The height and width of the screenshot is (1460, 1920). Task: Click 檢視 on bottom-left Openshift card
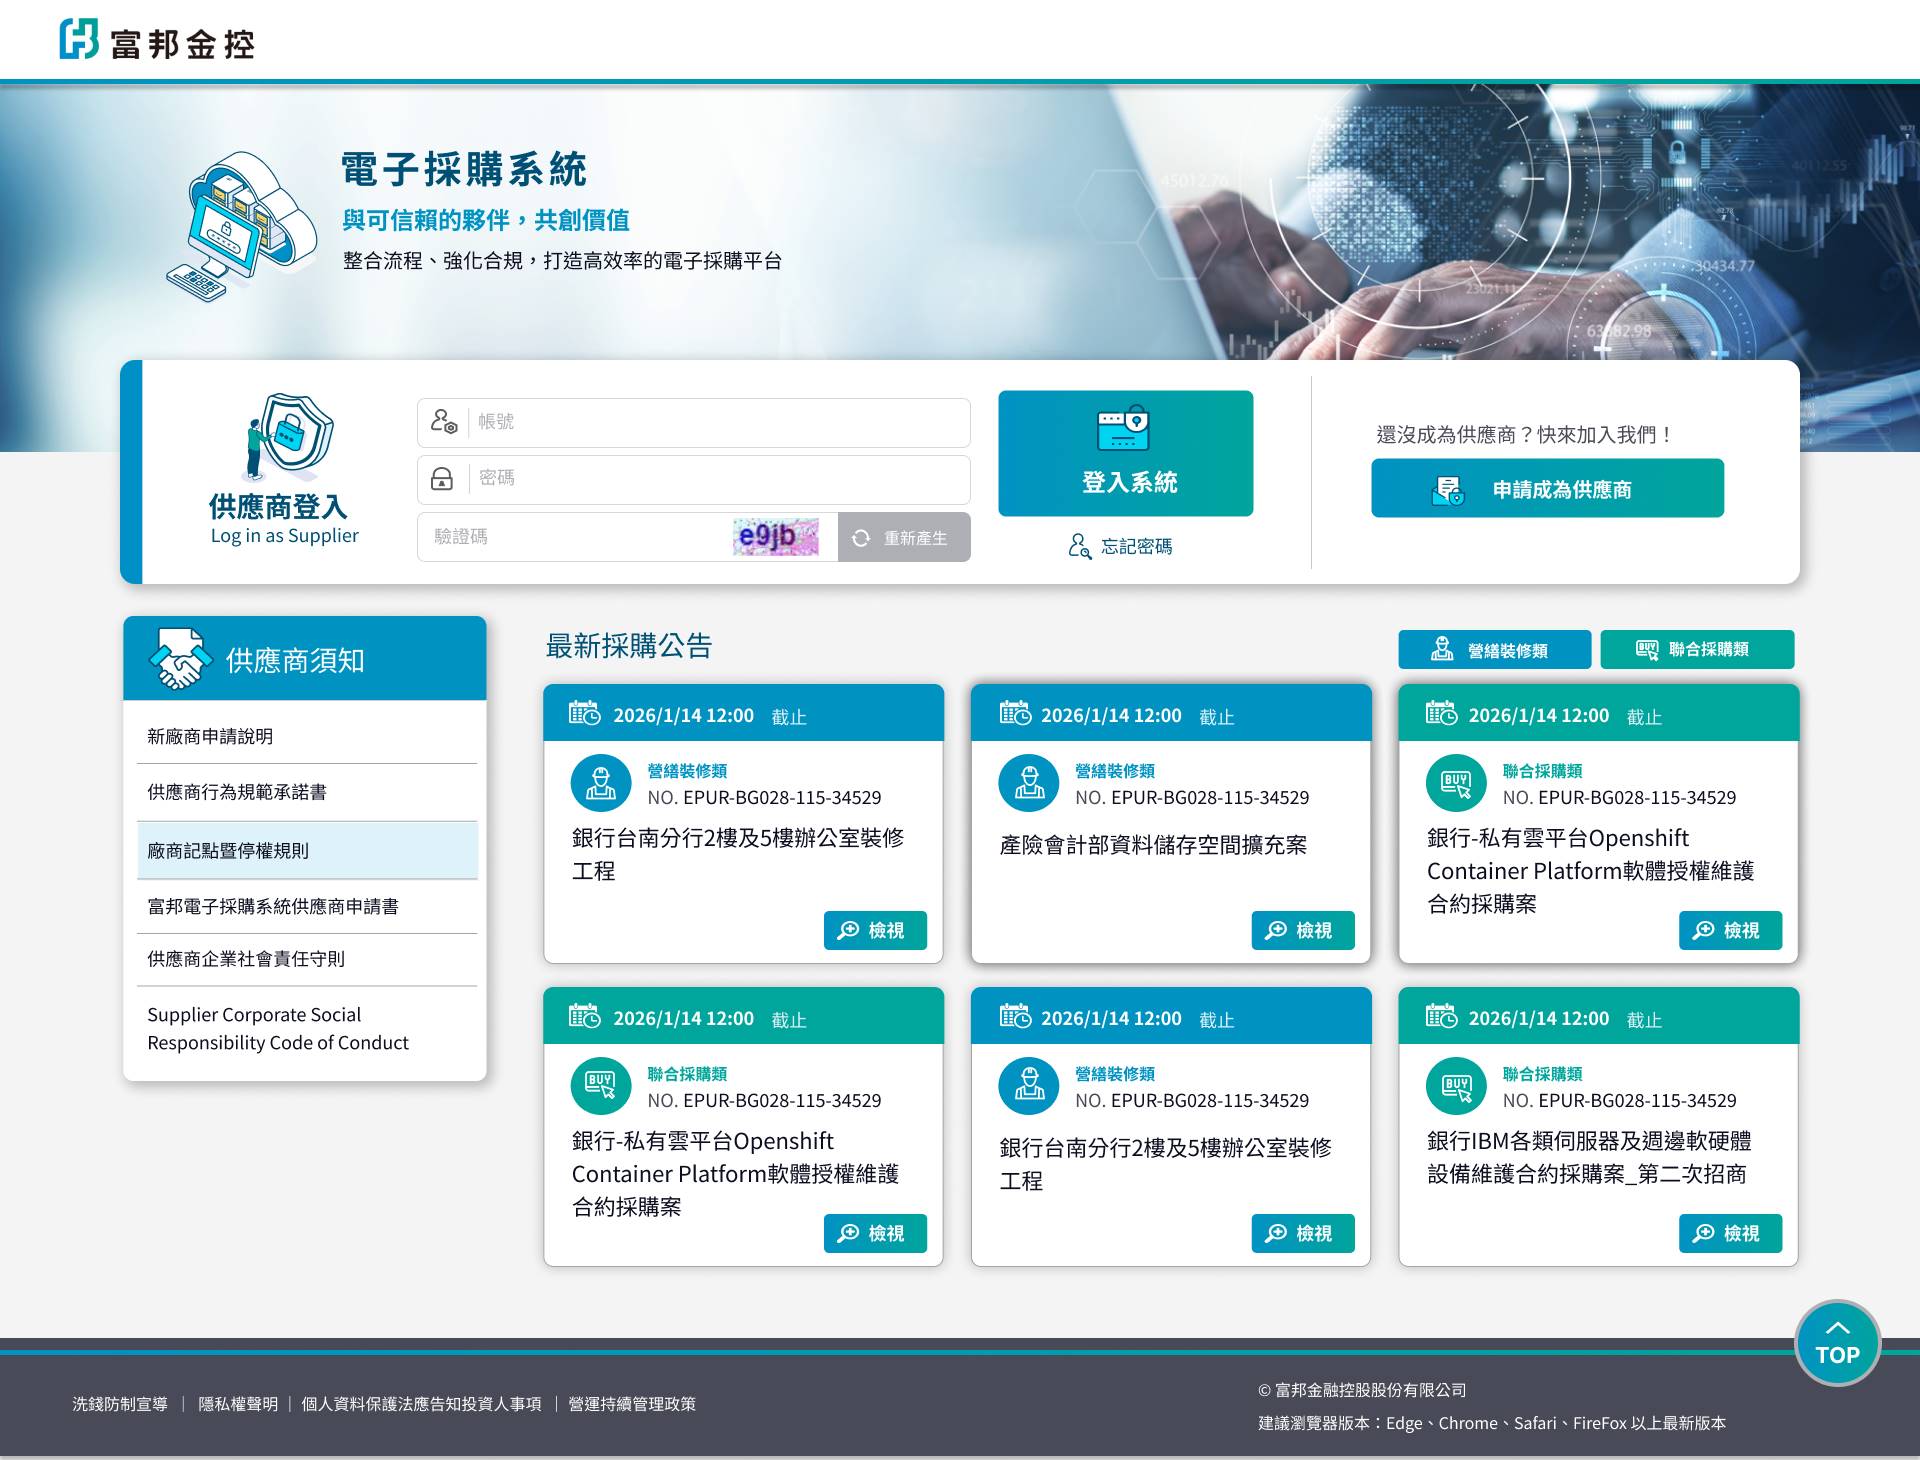(875, 1233)
